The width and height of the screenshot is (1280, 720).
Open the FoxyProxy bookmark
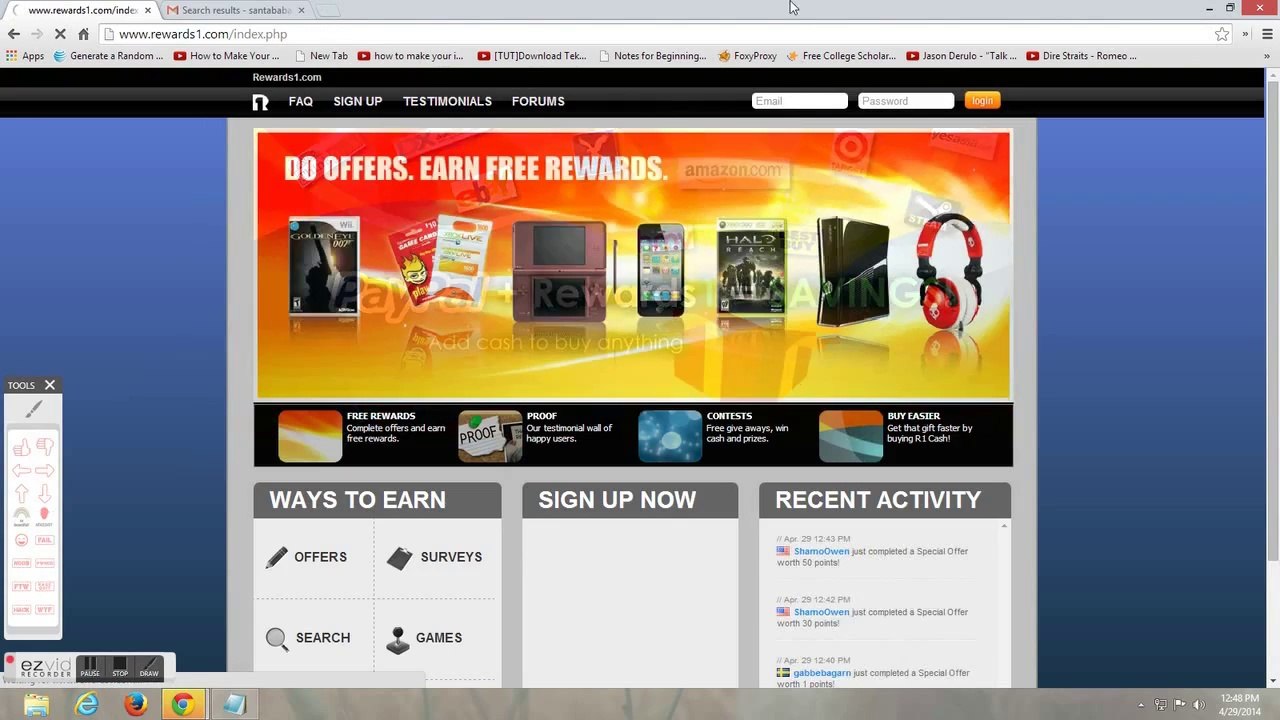click(747, 56)
